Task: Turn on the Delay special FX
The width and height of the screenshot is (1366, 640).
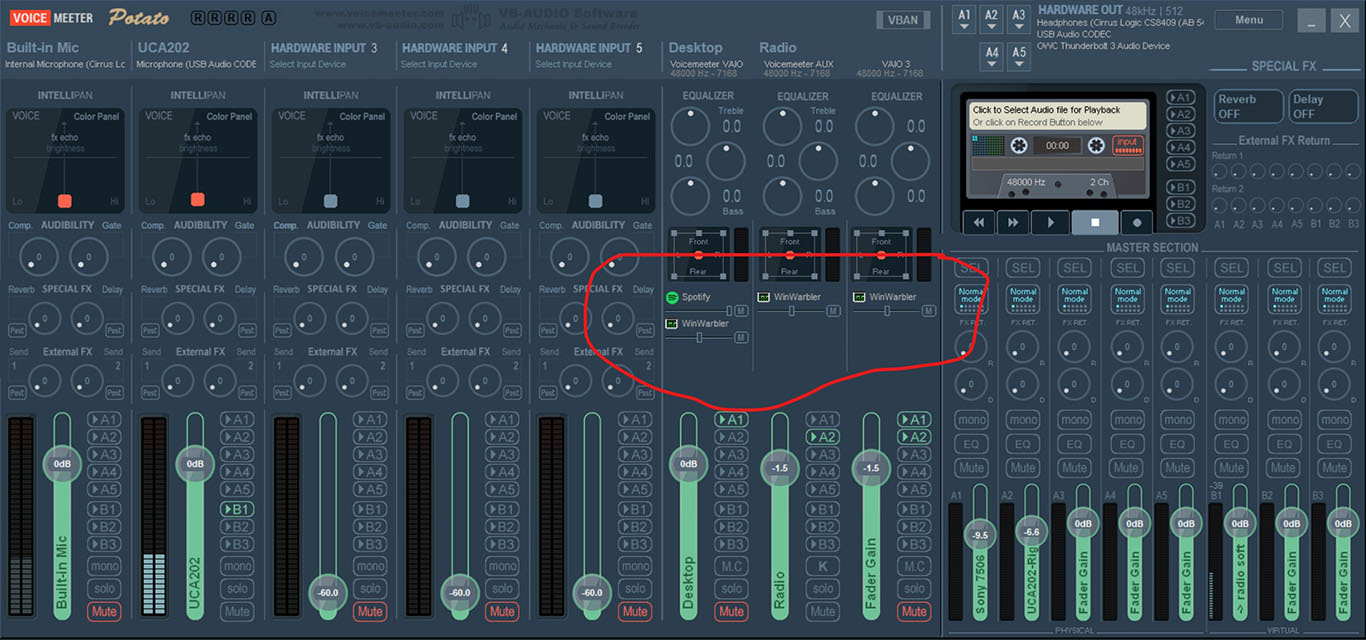Action: coord(1323,106)
